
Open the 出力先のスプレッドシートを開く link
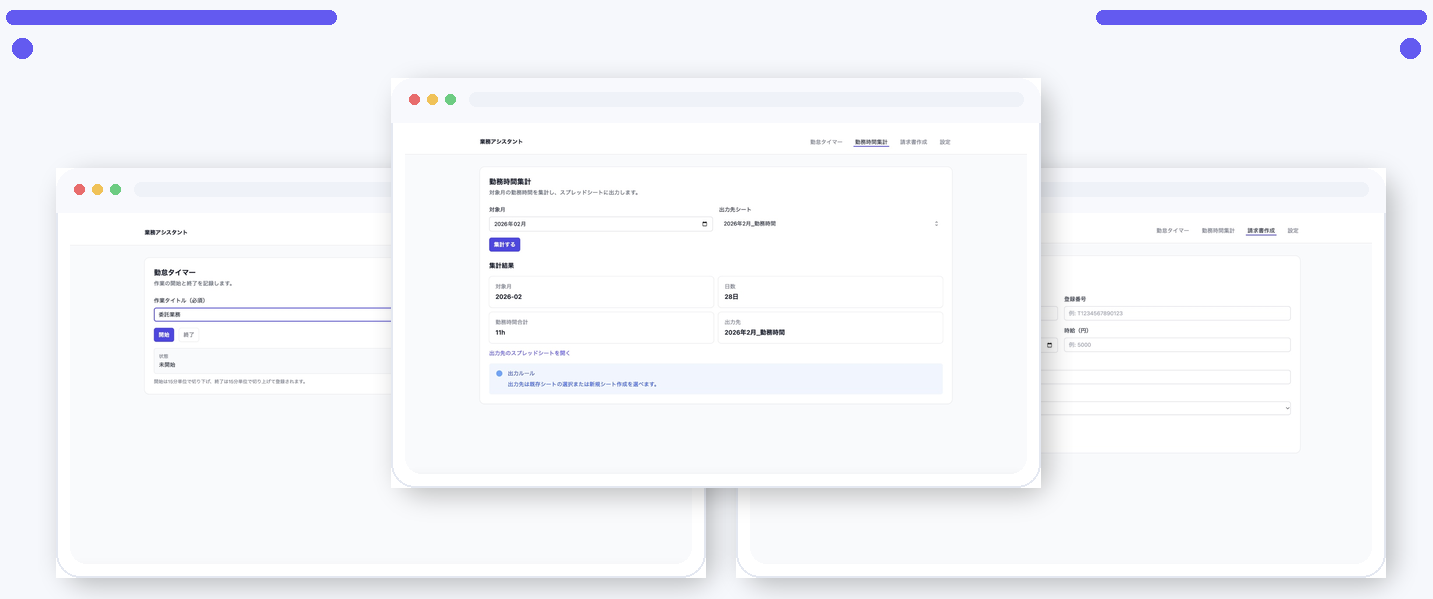point(529,353)
